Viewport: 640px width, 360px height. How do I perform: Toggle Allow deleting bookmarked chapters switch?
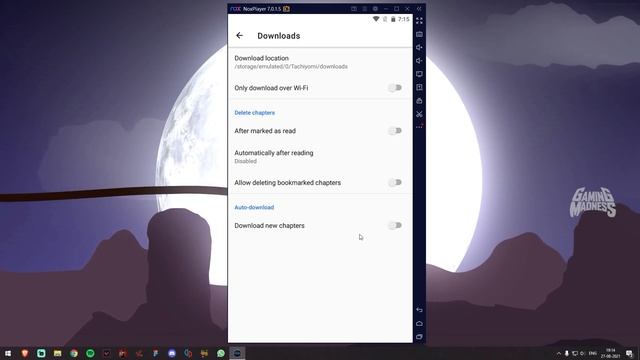(395, 182)
